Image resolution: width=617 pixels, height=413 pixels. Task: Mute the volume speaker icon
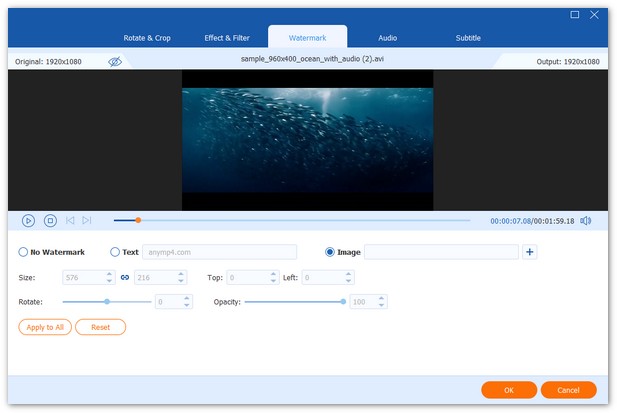[586, 220]
